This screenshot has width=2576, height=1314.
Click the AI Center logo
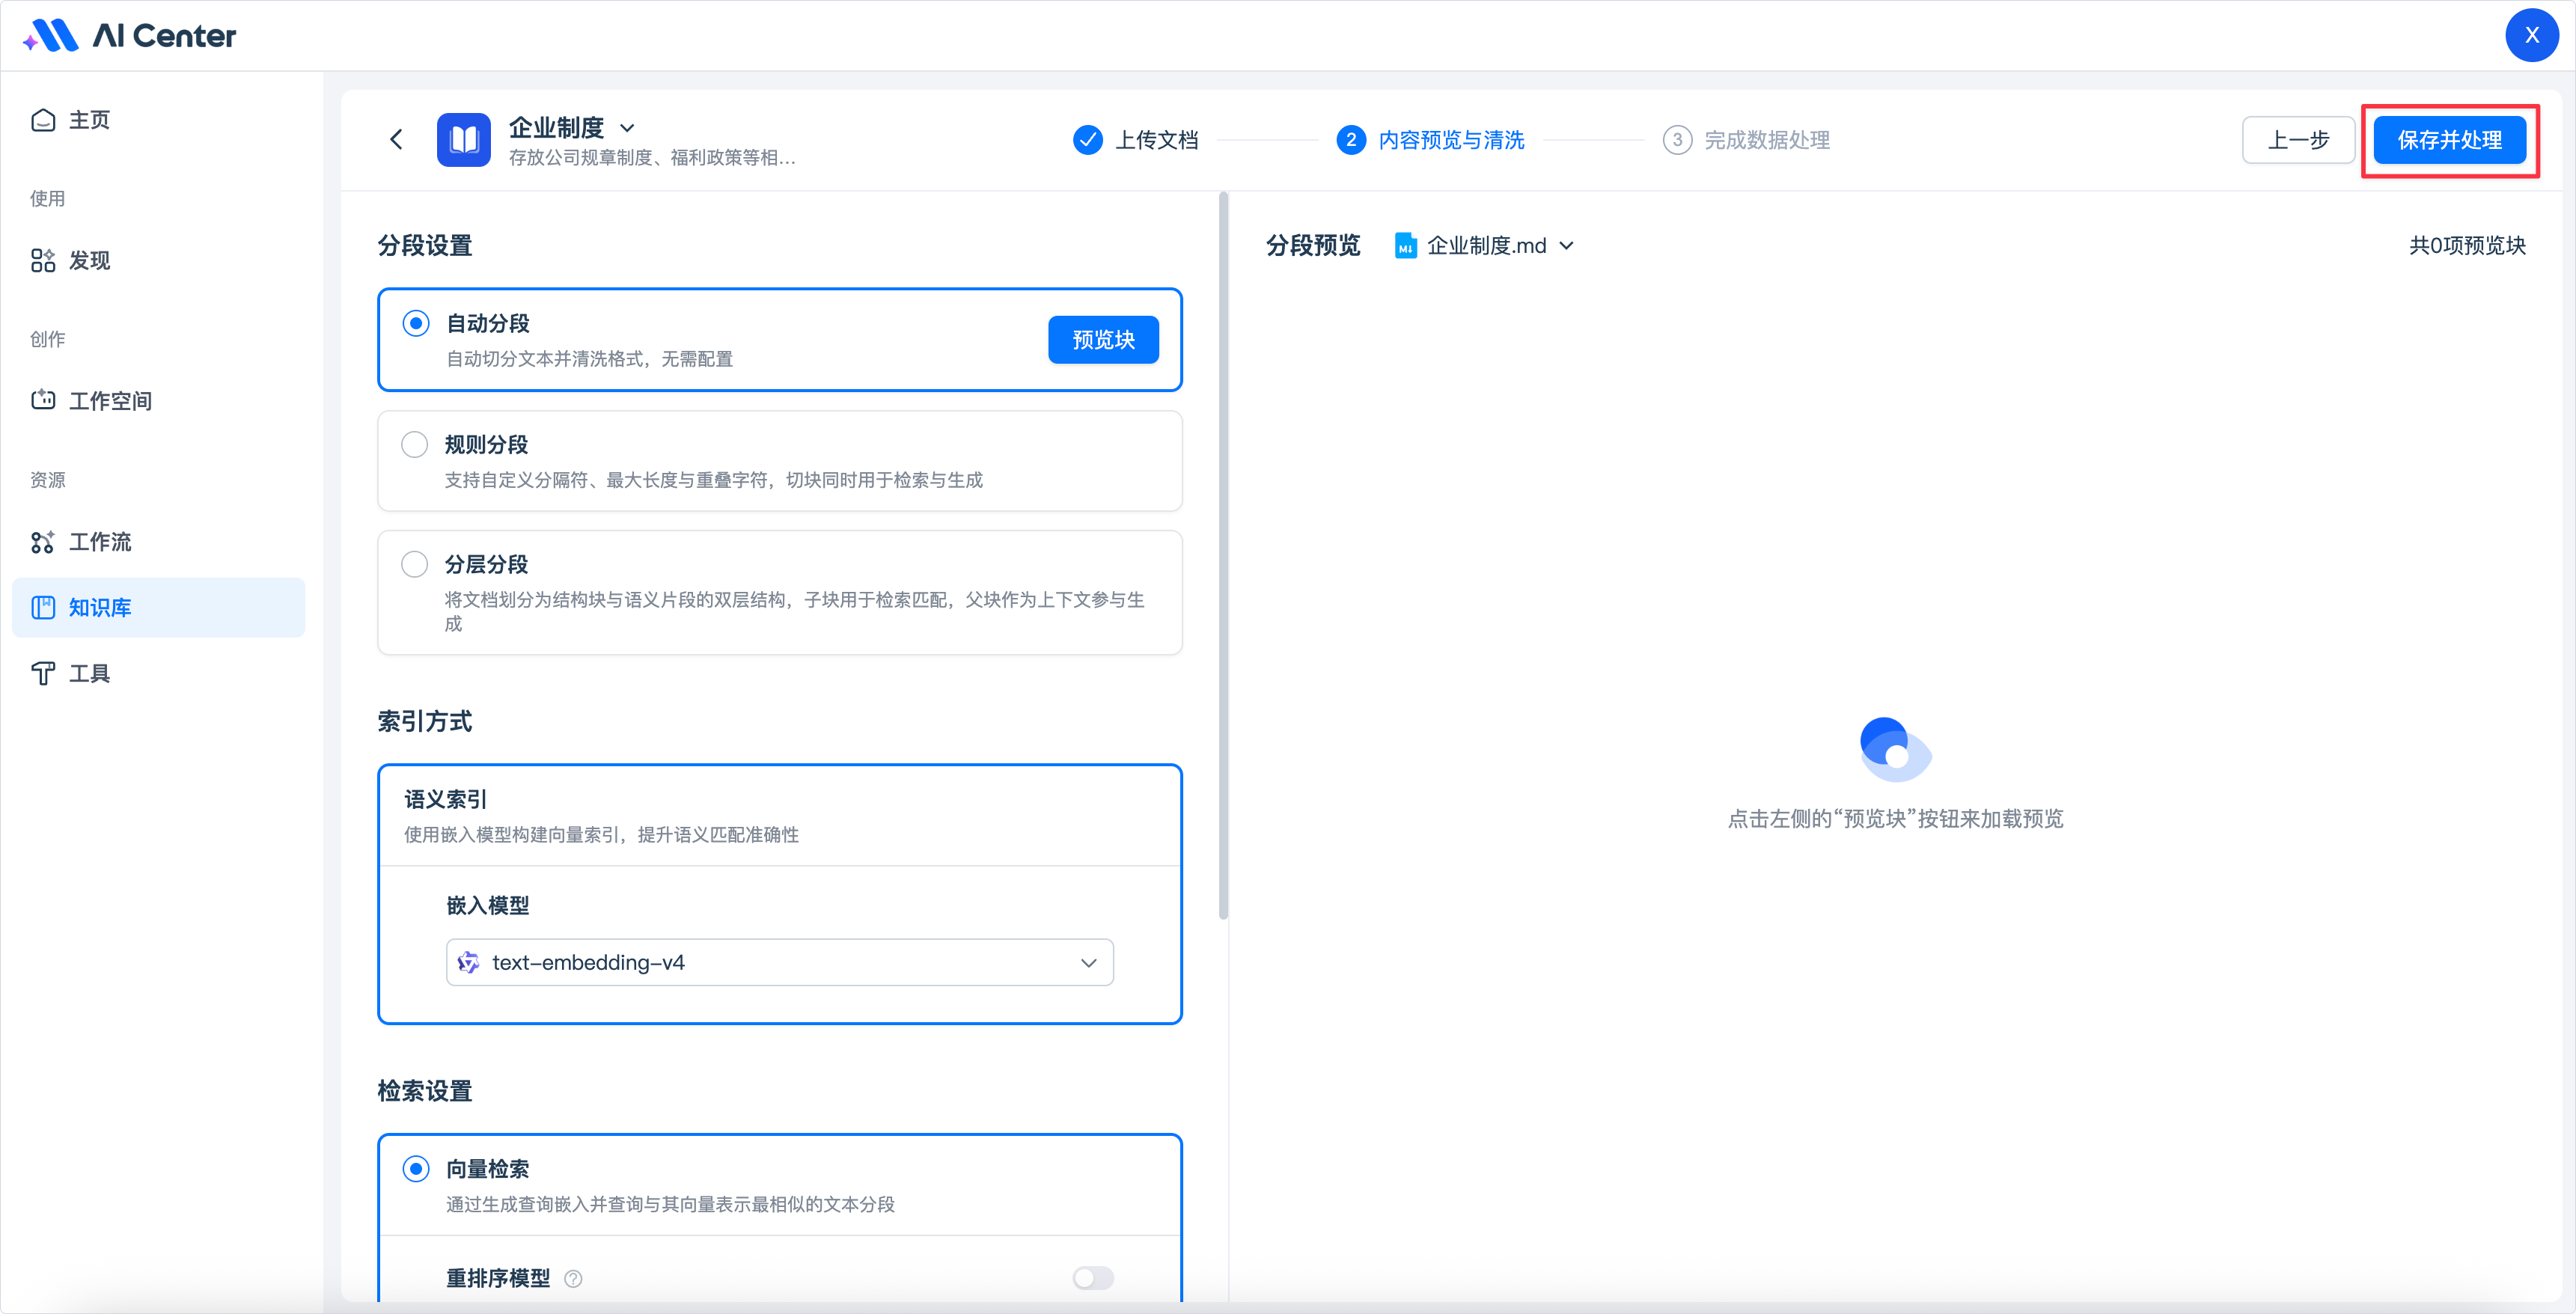point(130,36)
